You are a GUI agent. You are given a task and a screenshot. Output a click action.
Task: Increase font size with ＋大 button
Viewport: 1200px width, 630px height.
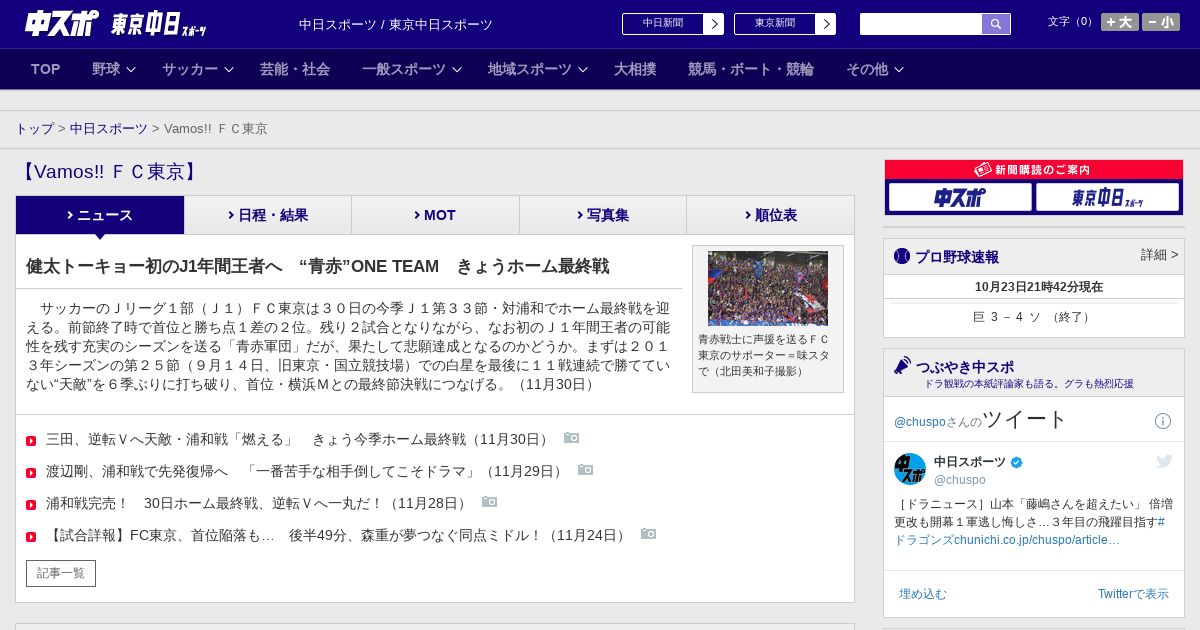tap(1120, 22)
